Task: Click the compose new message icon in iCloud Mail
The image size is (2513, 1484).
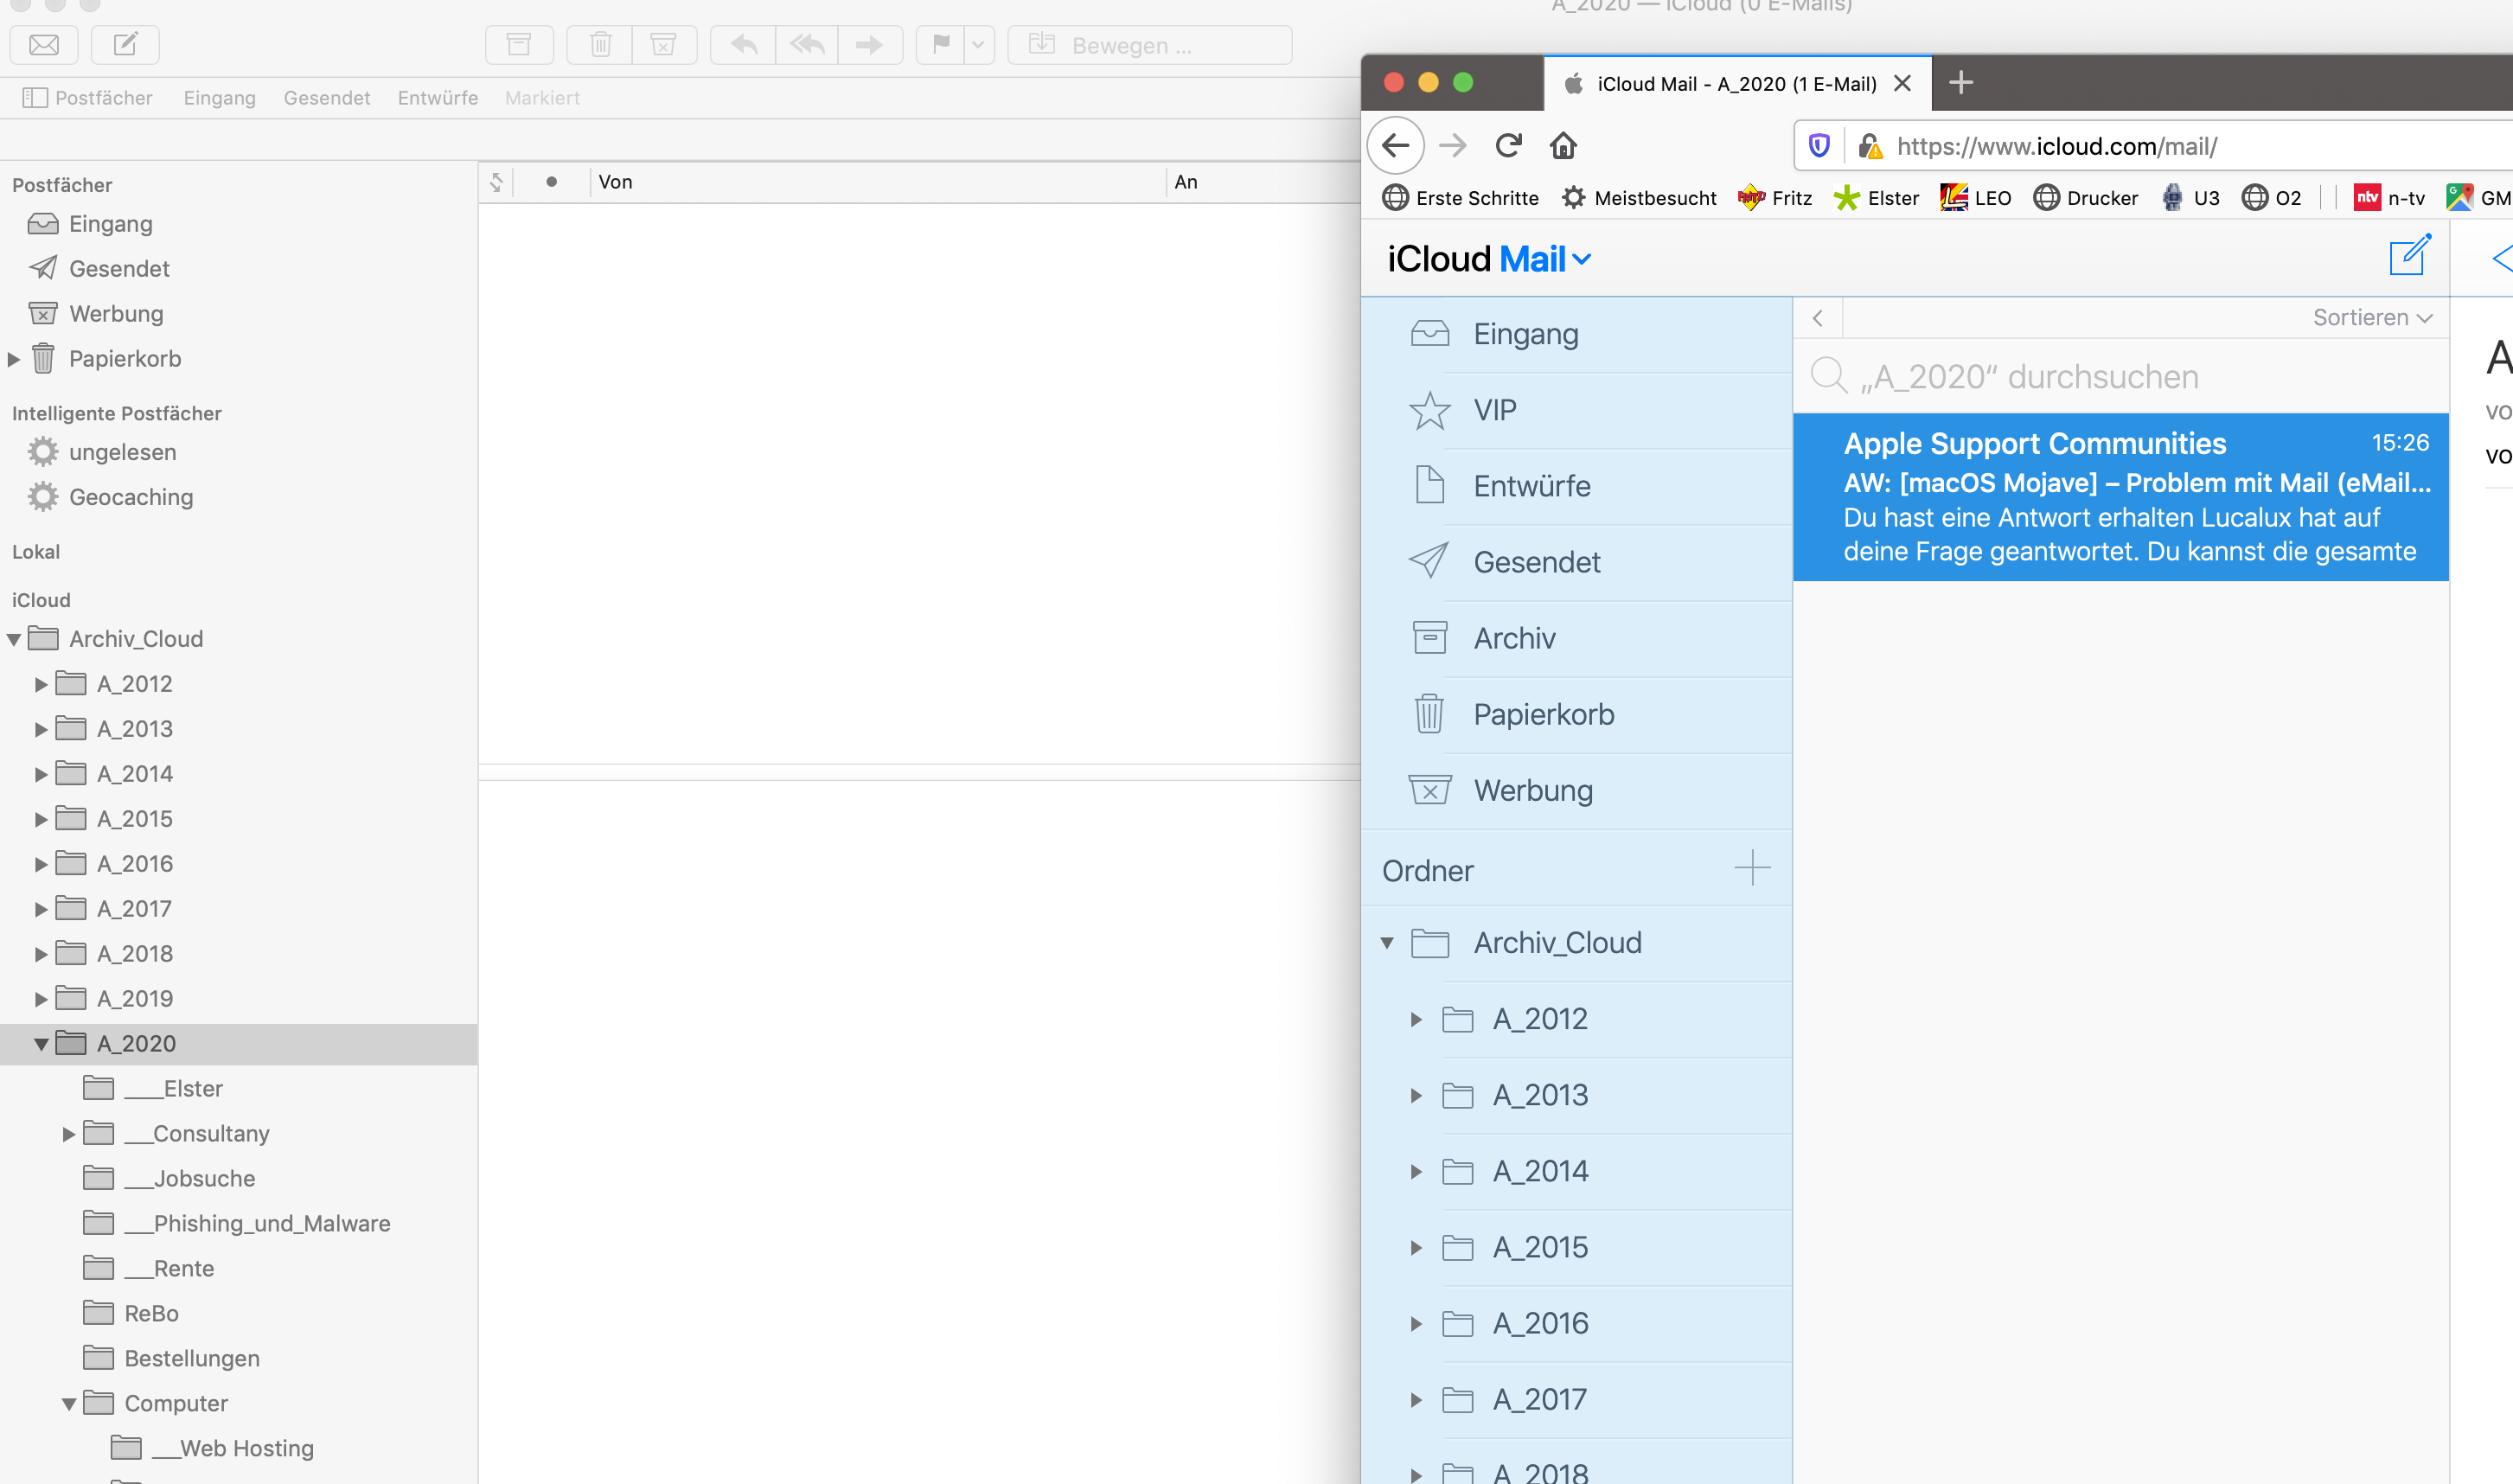Action: click(x=2409, y=256)
